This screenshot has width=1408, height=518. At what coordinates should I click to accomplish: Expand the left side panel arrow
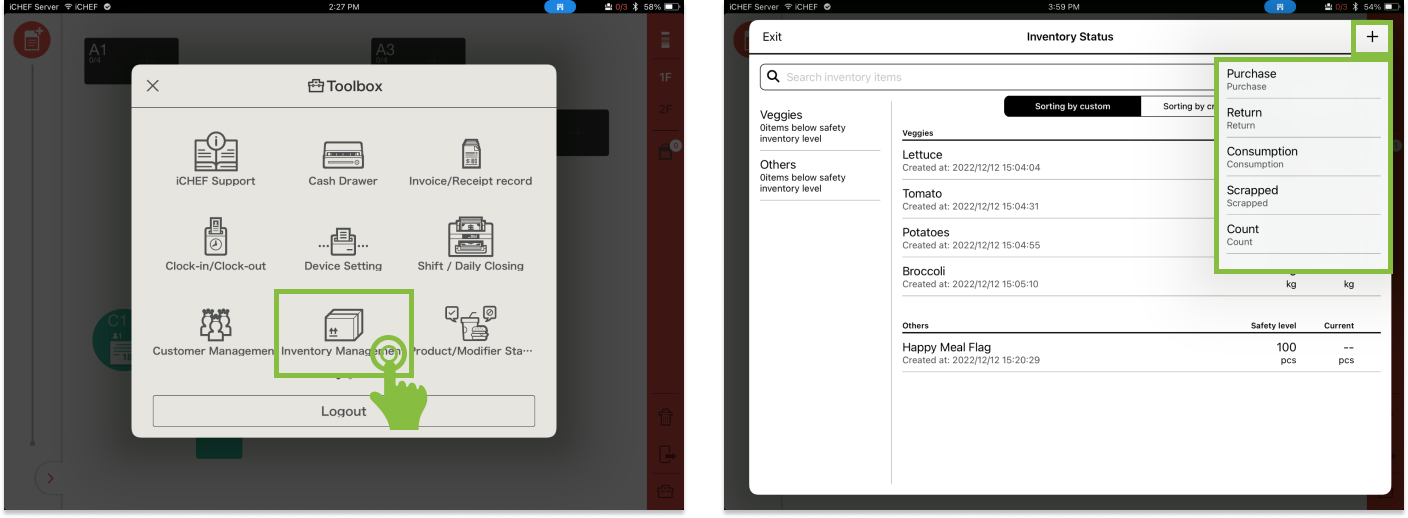tap(50, 479)
